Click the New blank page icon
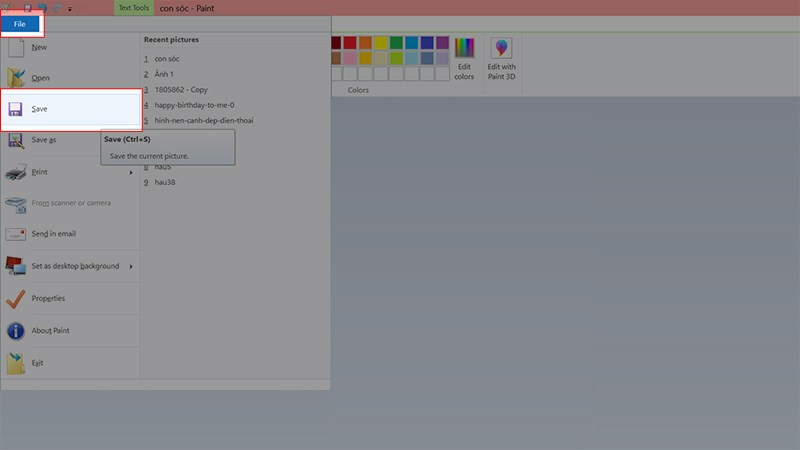This screenshot has width=800, height=450. (17, 47)
